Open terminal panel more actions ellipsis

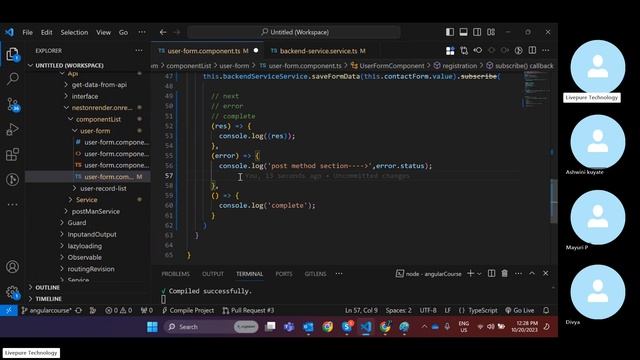[x=518, y=273]
